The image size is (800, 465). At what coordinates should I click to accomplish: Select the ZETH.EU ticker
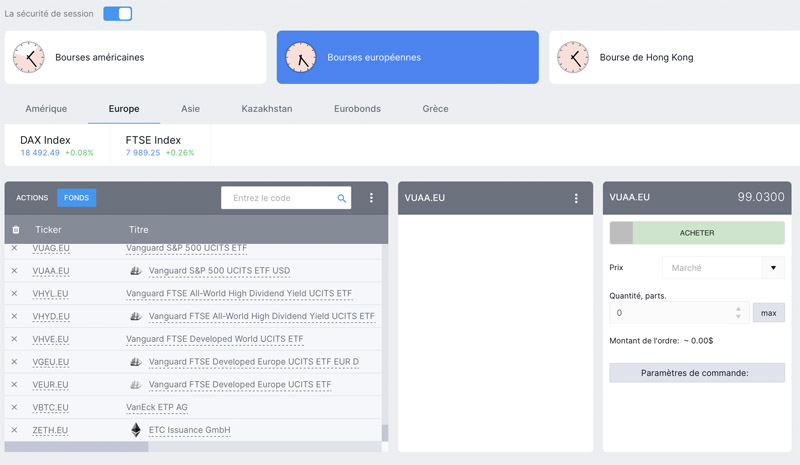pos(50,430)
